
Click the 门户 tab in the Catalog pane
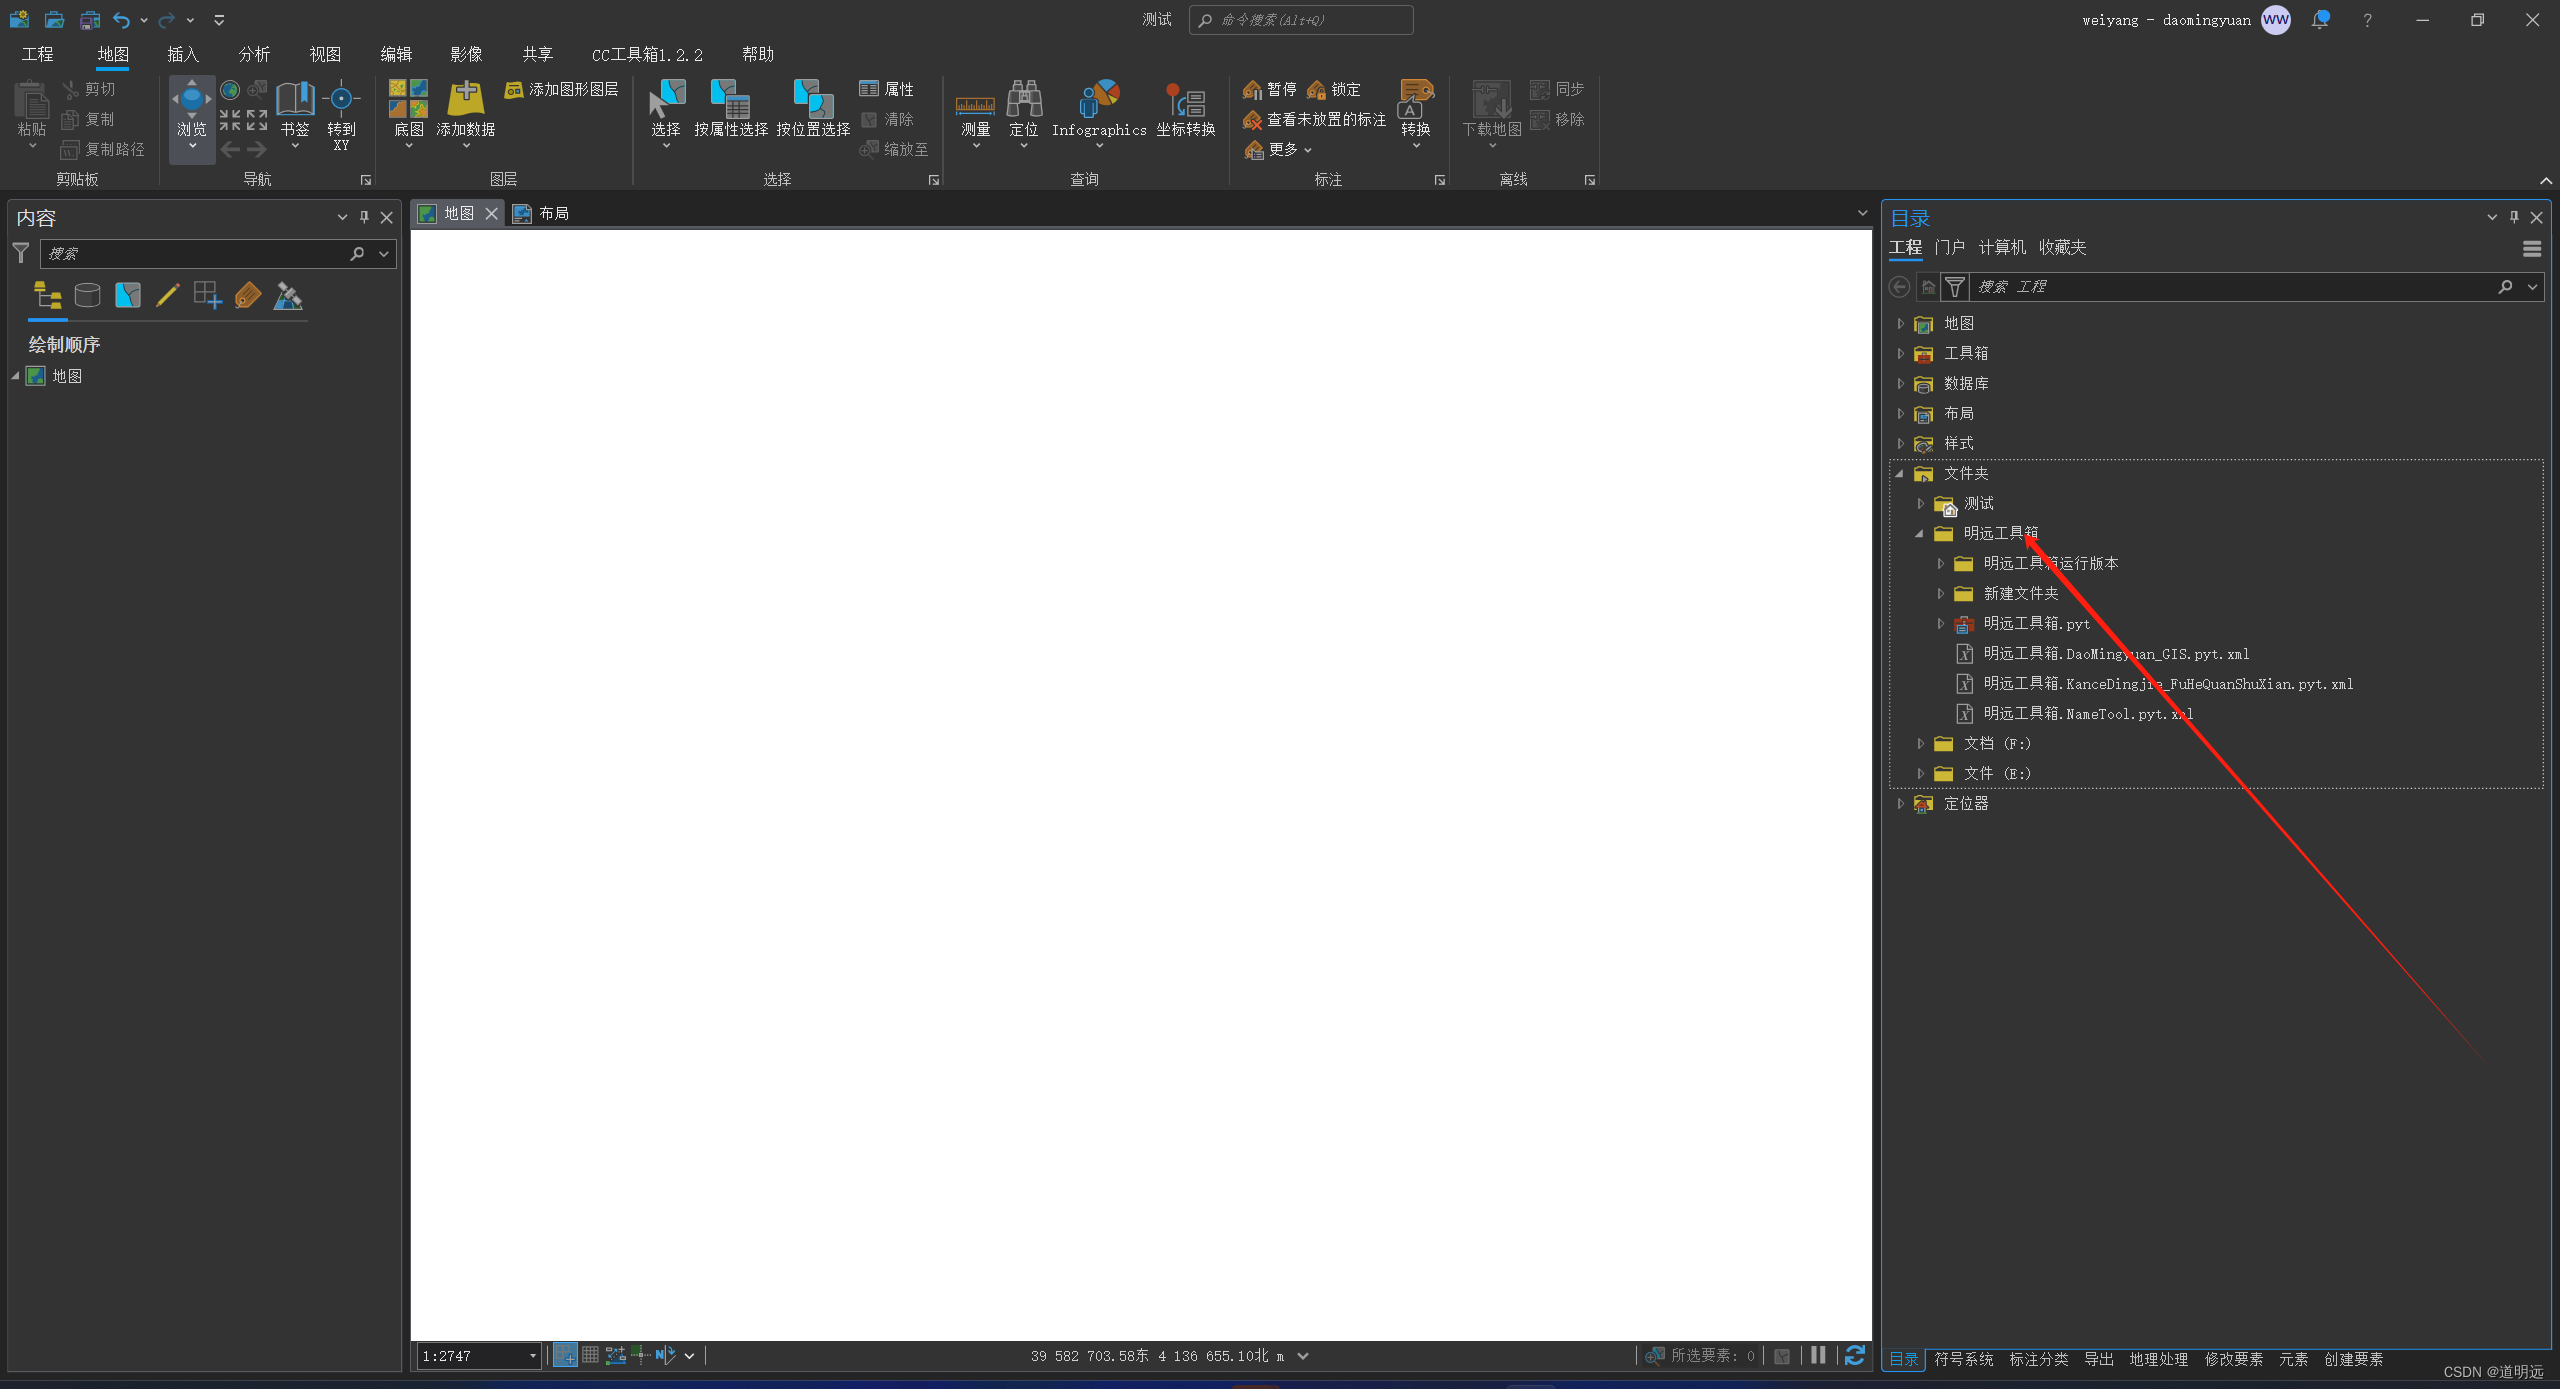click(1949, 247)
